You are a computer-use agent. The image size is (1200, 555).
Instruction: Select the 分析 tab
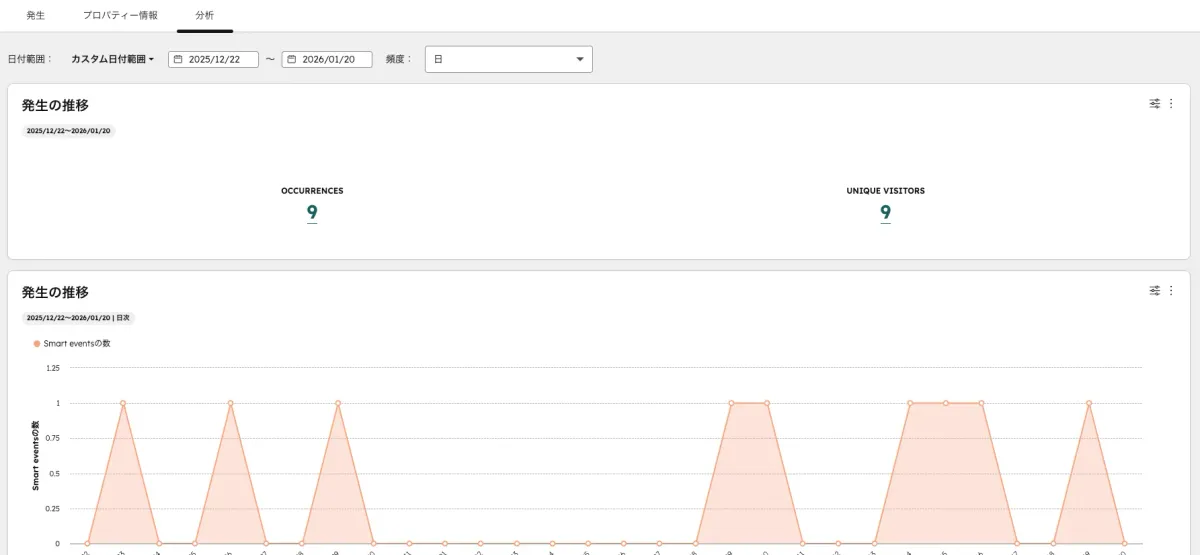tap(204, 15)
